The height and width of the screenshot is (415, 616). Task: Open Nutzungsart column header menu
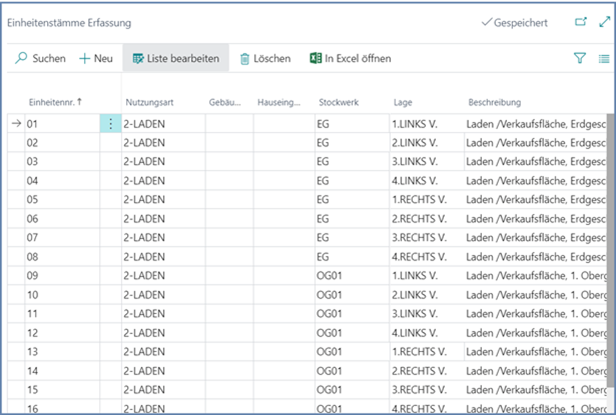(150, 102)
